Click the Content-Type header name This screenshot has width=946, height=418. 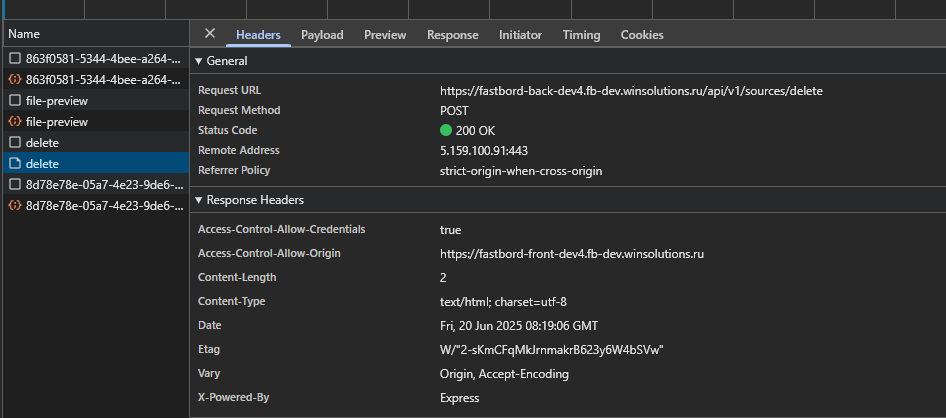pos(231,301)
